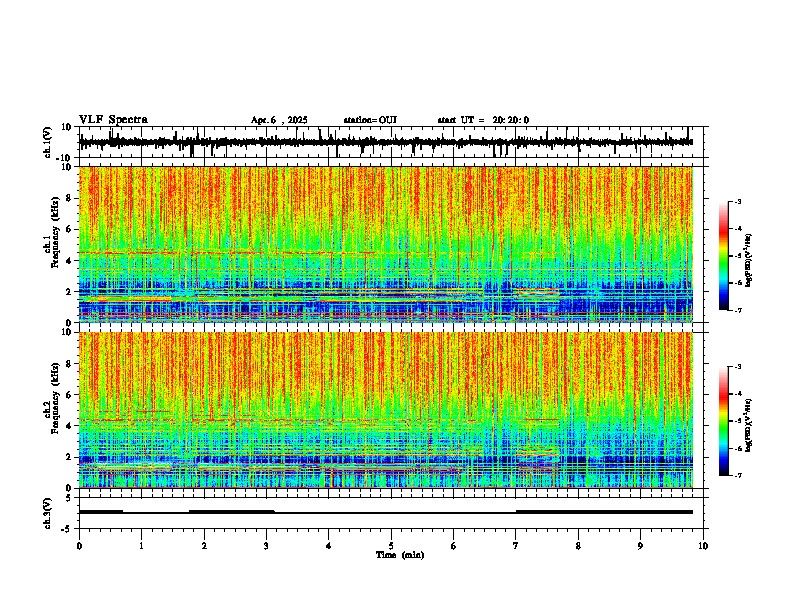Viewport: 792px width, 612px height.
Task: Click the "-7" label on ch.1 color scale
Action: 737,310
